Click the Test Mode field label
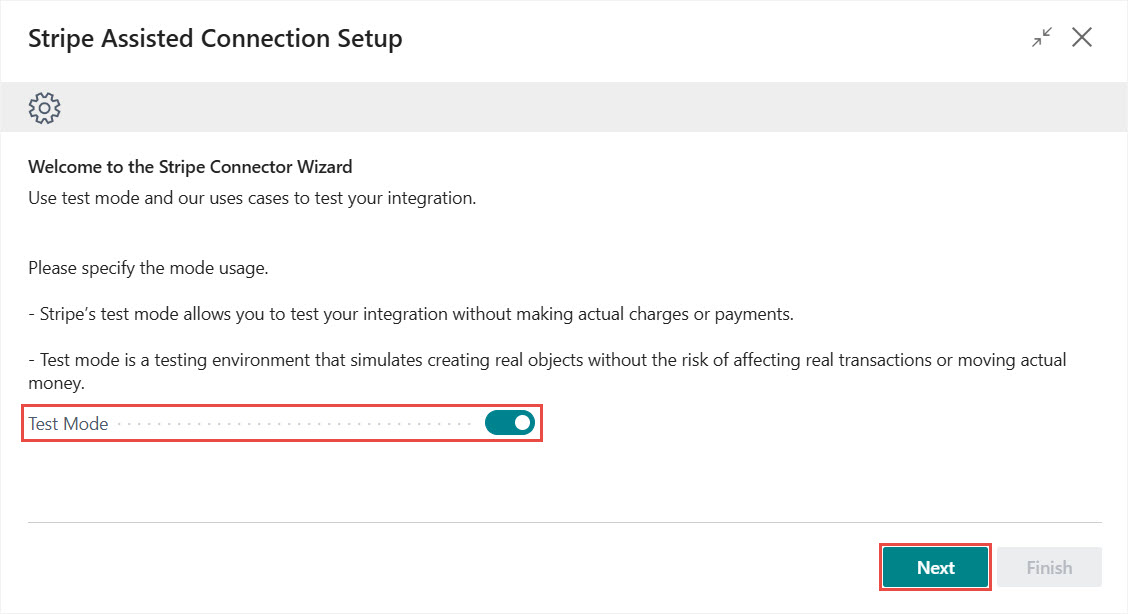Viewport: 1128px width, 614px height. pos(68,424)
